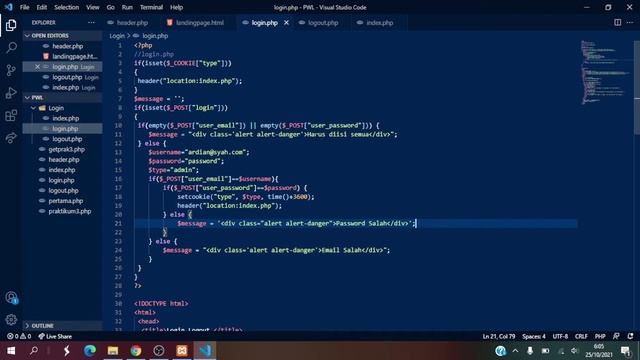
Task: Expand the Outline section
Action: point(62,325)
